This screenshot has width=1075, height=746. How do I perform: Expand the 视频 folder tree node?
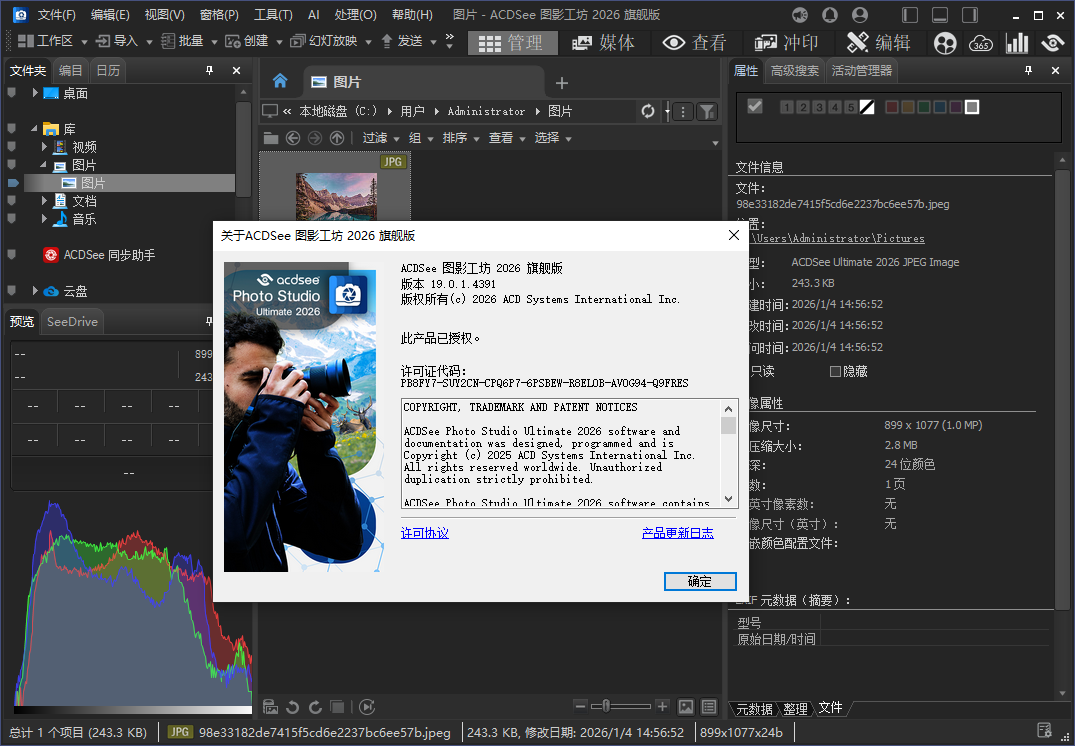pos(45,147)
